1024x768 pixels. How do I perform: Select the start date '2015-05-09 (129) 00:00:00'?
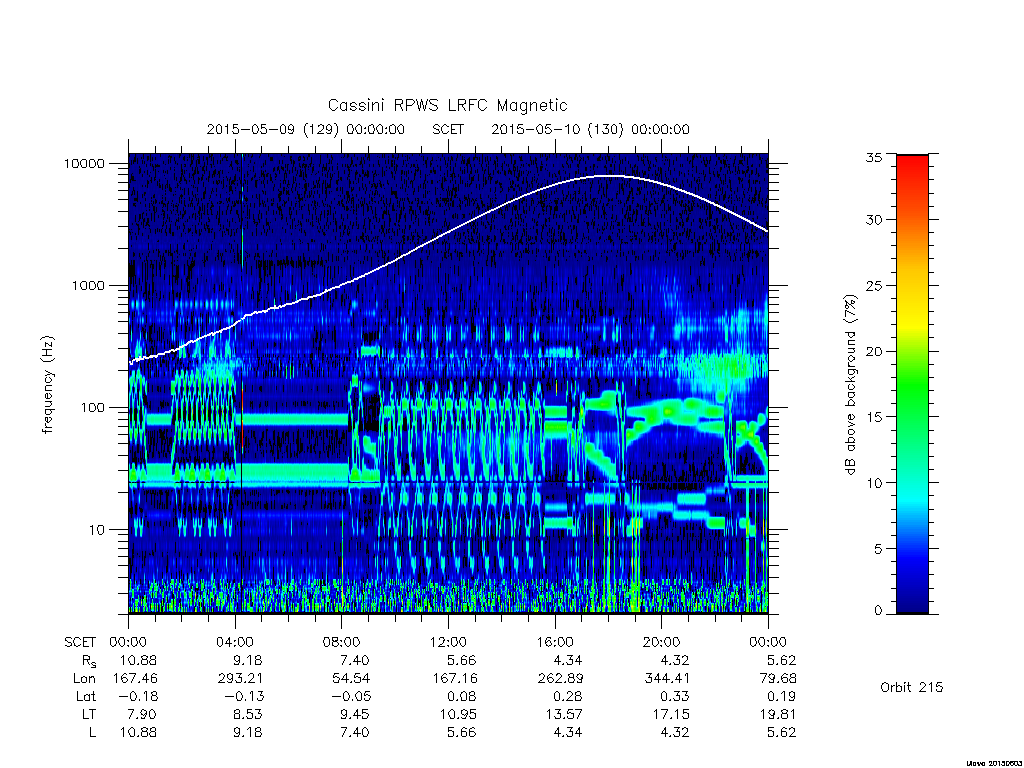coord(306,129)
